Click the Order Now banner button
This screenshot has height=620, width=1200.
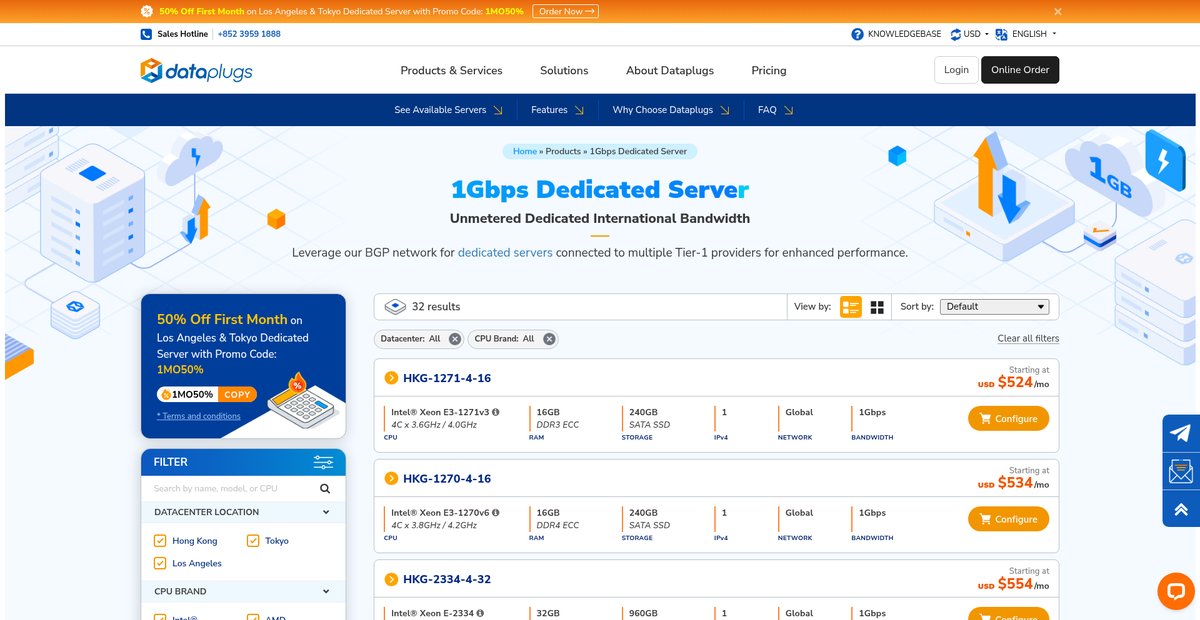pos(565,11)
